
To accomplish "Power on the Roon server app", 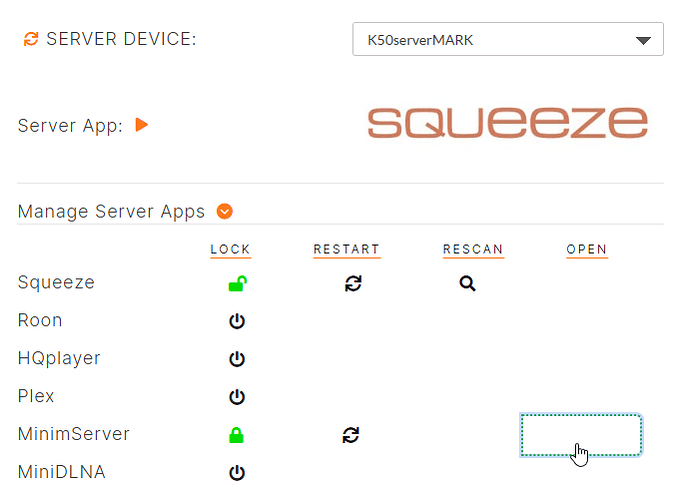I will tap(237, 321).
